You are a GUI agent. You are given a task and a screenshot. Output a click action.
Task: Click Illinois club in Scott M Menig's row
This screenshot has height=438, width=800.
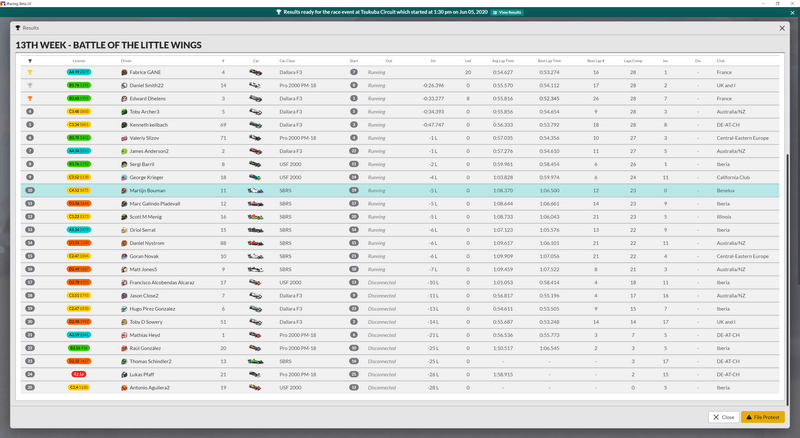pos(723,217)
